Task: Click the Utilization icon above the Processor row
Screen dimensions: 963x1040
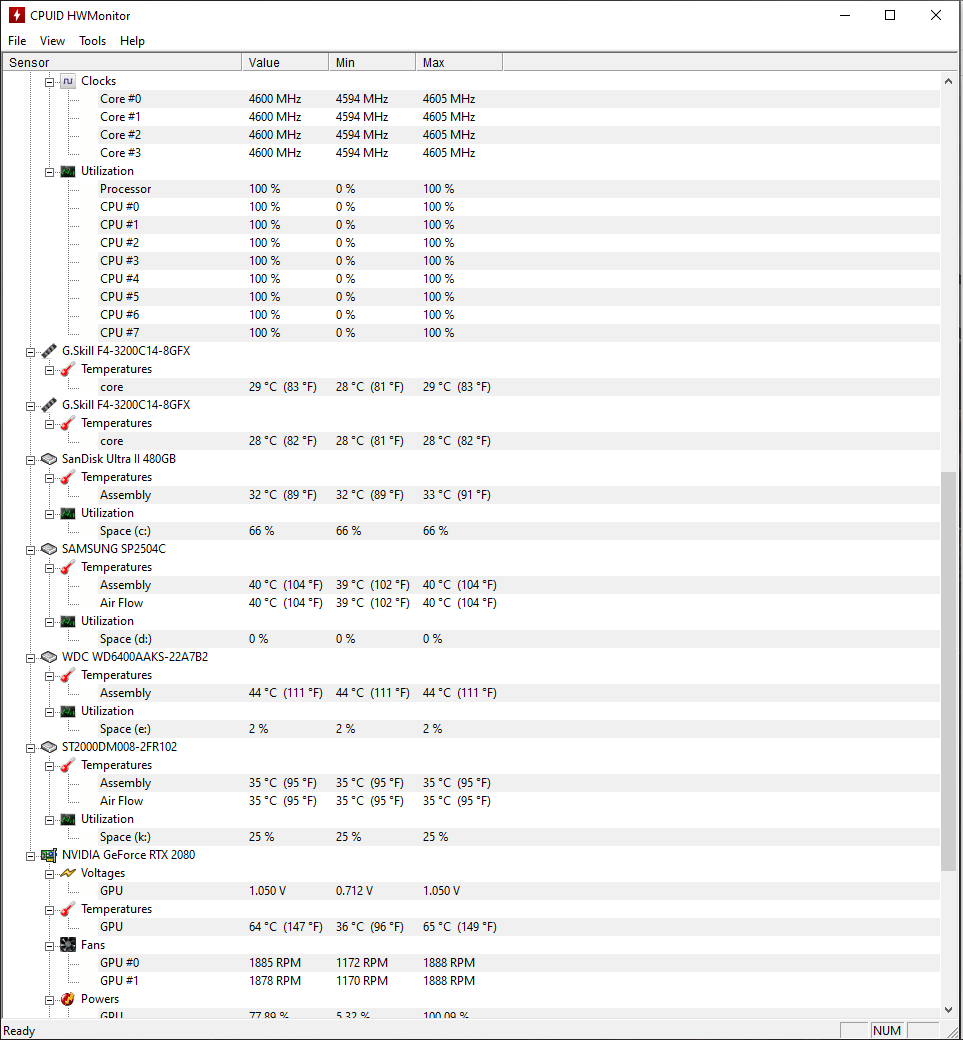Action: 68,171
